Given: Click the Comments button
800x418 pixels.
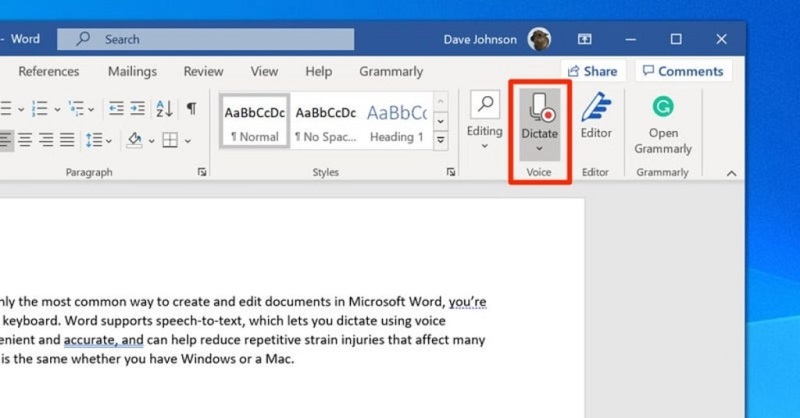Looking at the screenshot, I should click(683, 71).
